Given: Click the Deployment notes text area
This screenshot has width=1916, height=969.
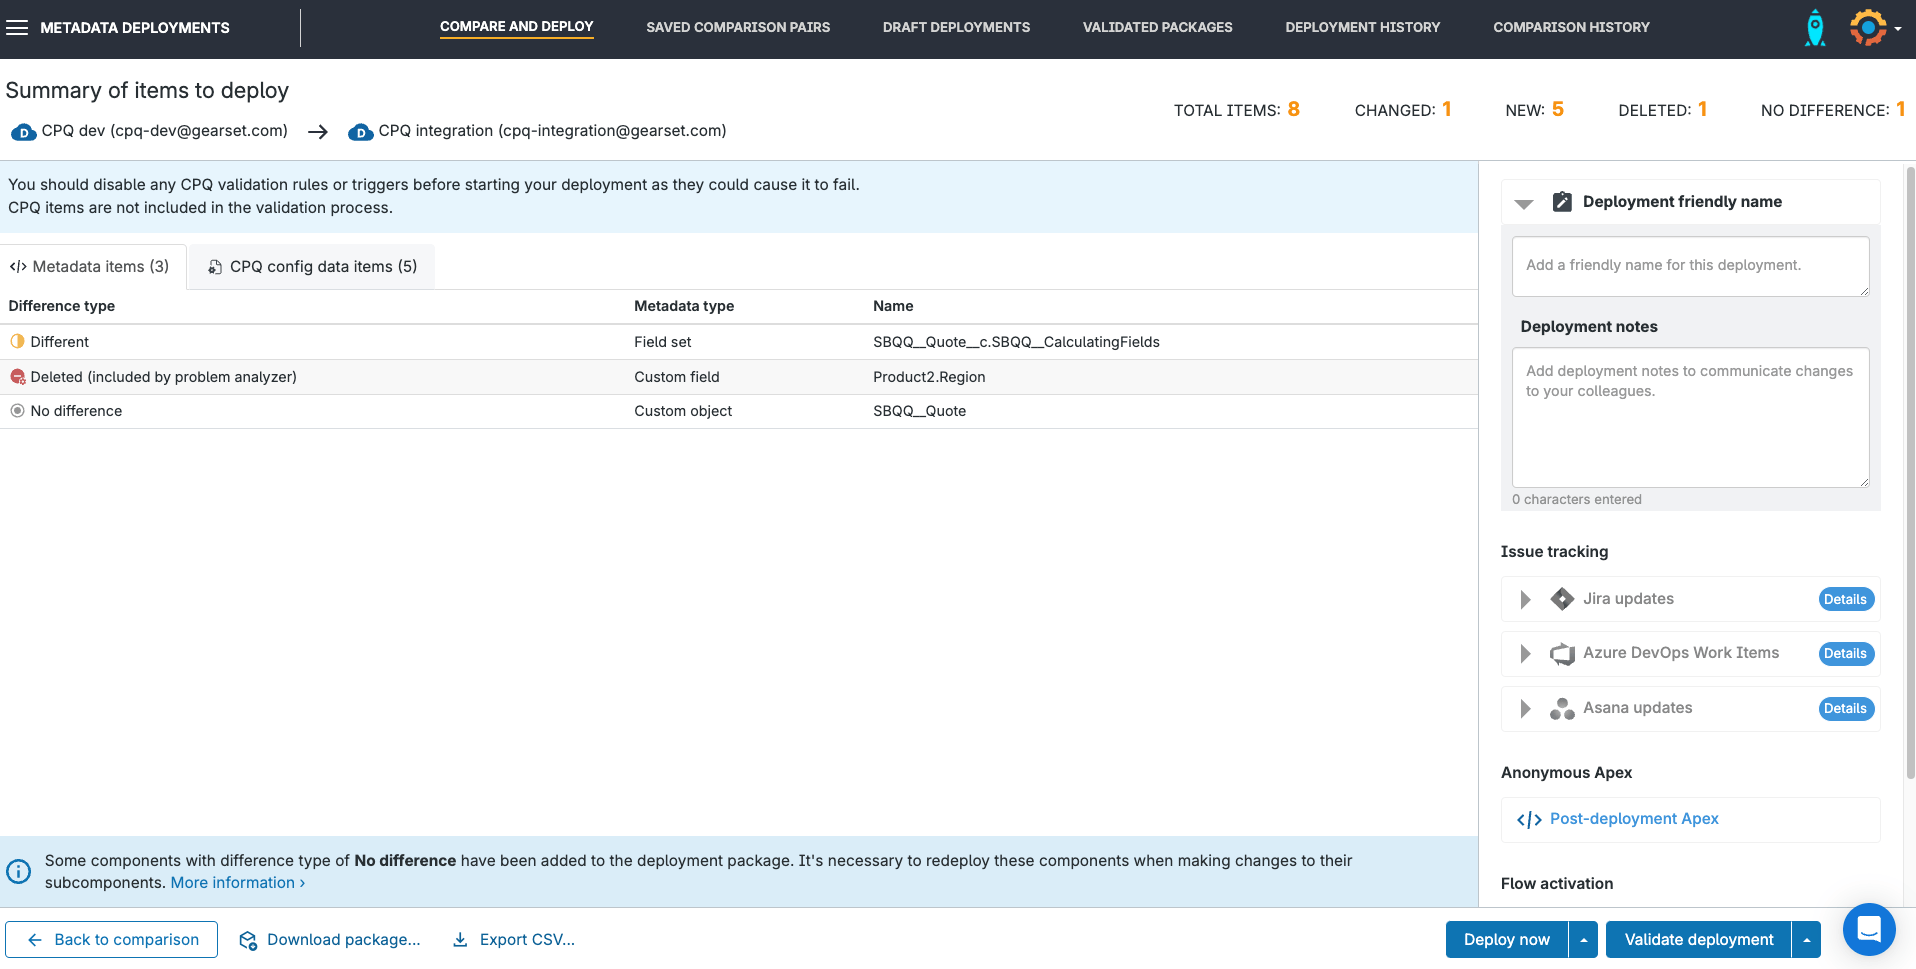Looking at the screenshot, I should click(1689, 417).
